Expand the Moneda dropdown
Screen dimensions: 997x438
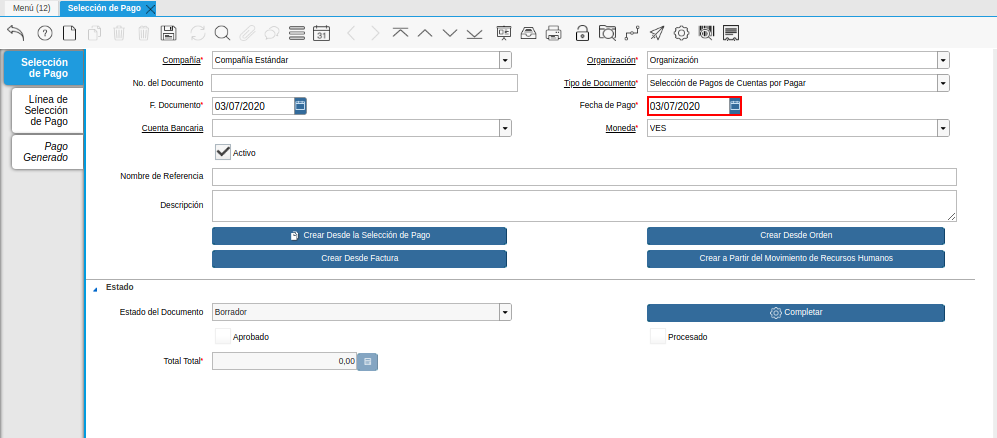943,128
